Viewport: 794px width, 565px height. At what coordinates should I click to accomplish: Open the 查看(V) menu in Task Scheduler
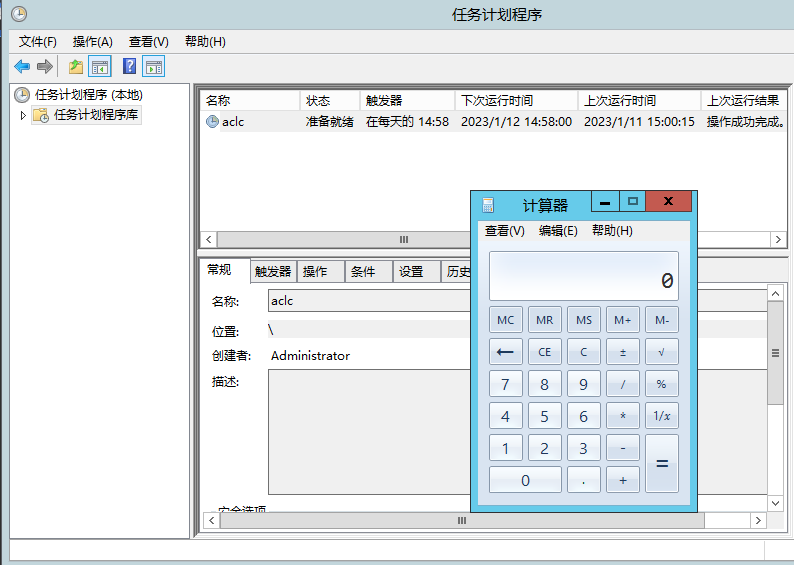pos(148,42)
